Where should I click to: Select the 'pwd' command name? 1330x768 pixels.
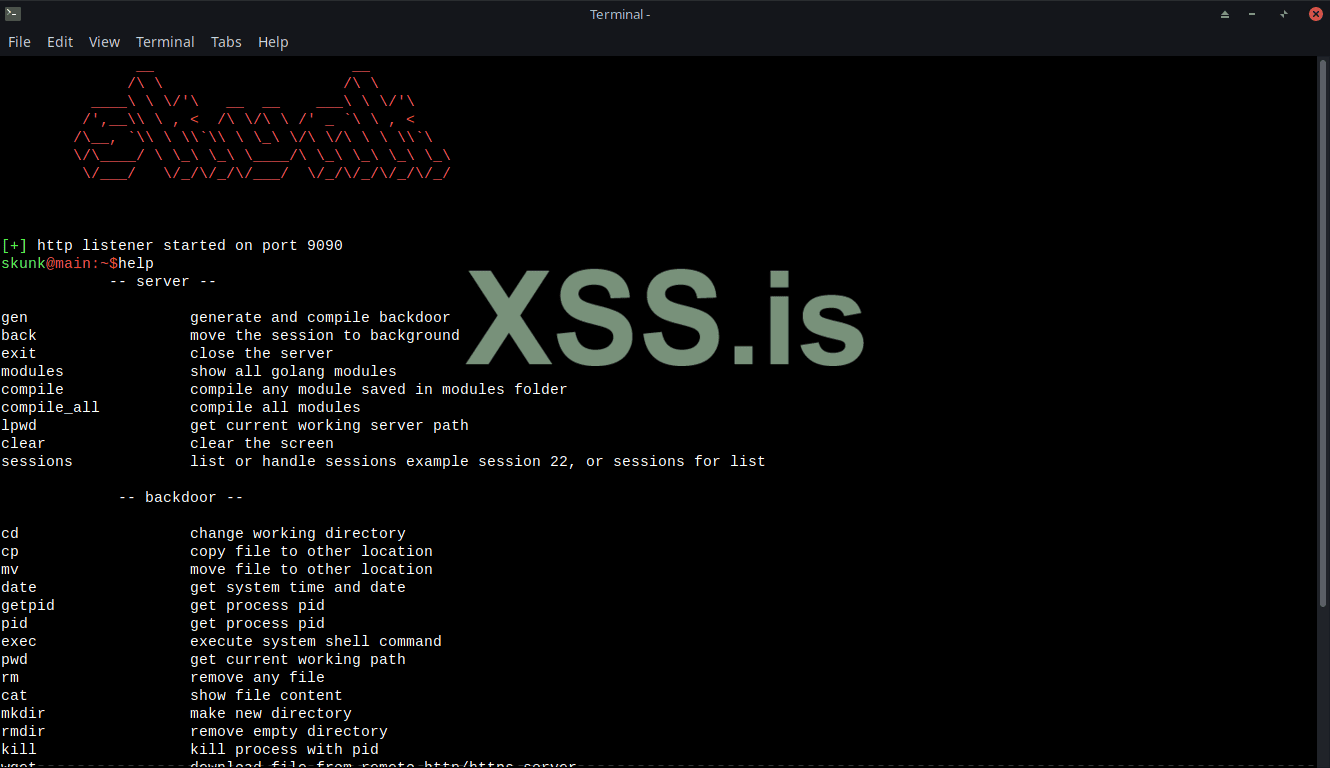coord(15,660)
